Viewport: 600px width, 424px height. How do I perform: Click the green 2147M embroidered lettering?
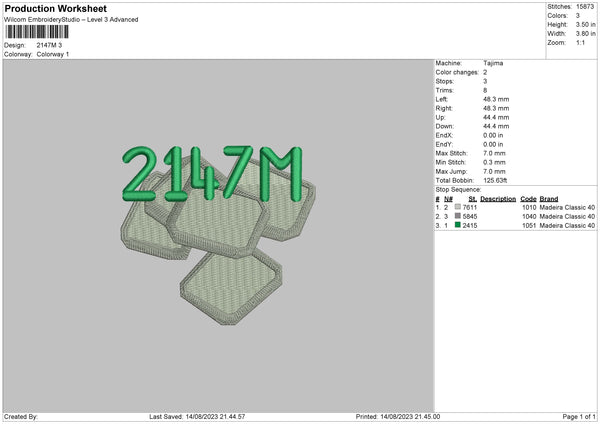tap(213, 173)
